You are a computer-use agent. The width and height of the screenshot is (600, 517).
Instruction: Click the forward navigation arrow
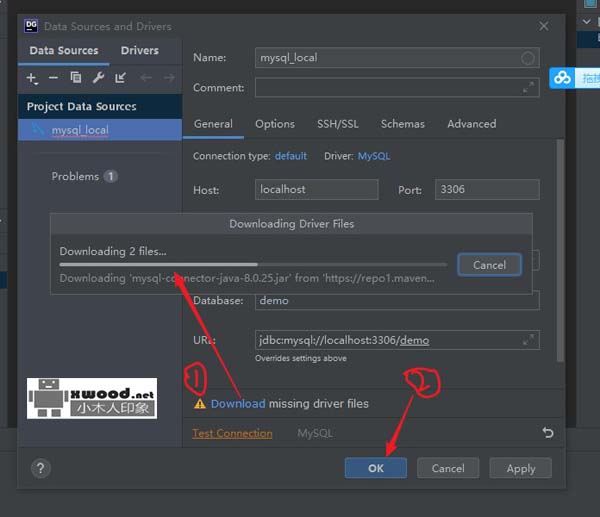pos(169,78)
